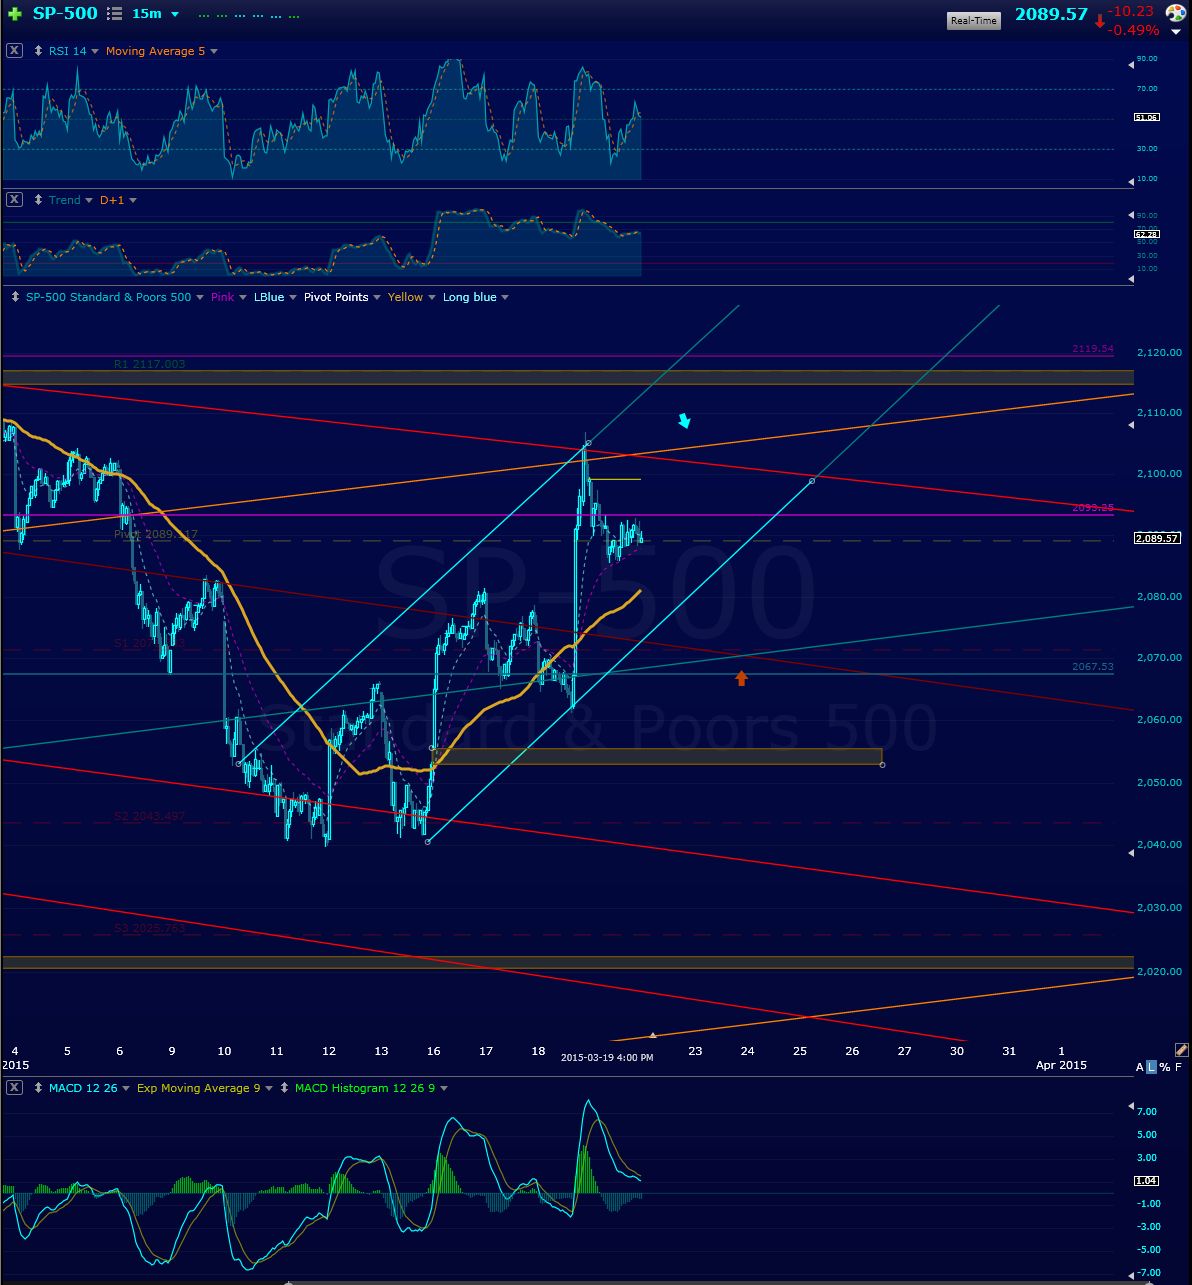Click the RSI current value tag 51.06

coord(1146,117)
